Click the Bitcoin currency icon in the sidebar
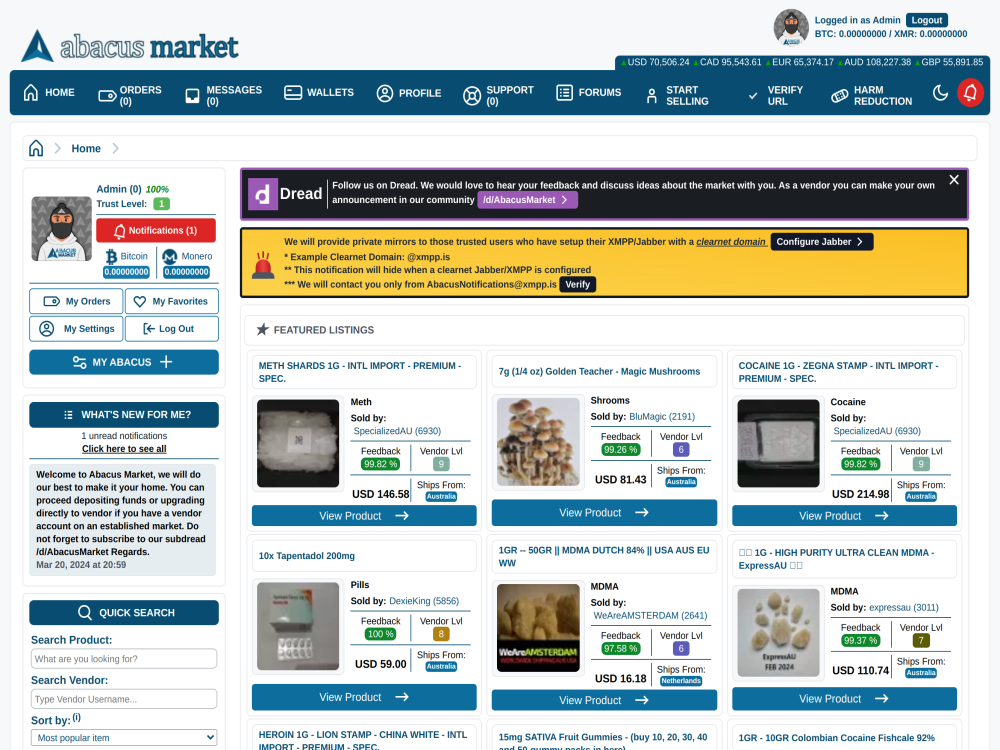 pyautogui.click(x=111, y=256)
